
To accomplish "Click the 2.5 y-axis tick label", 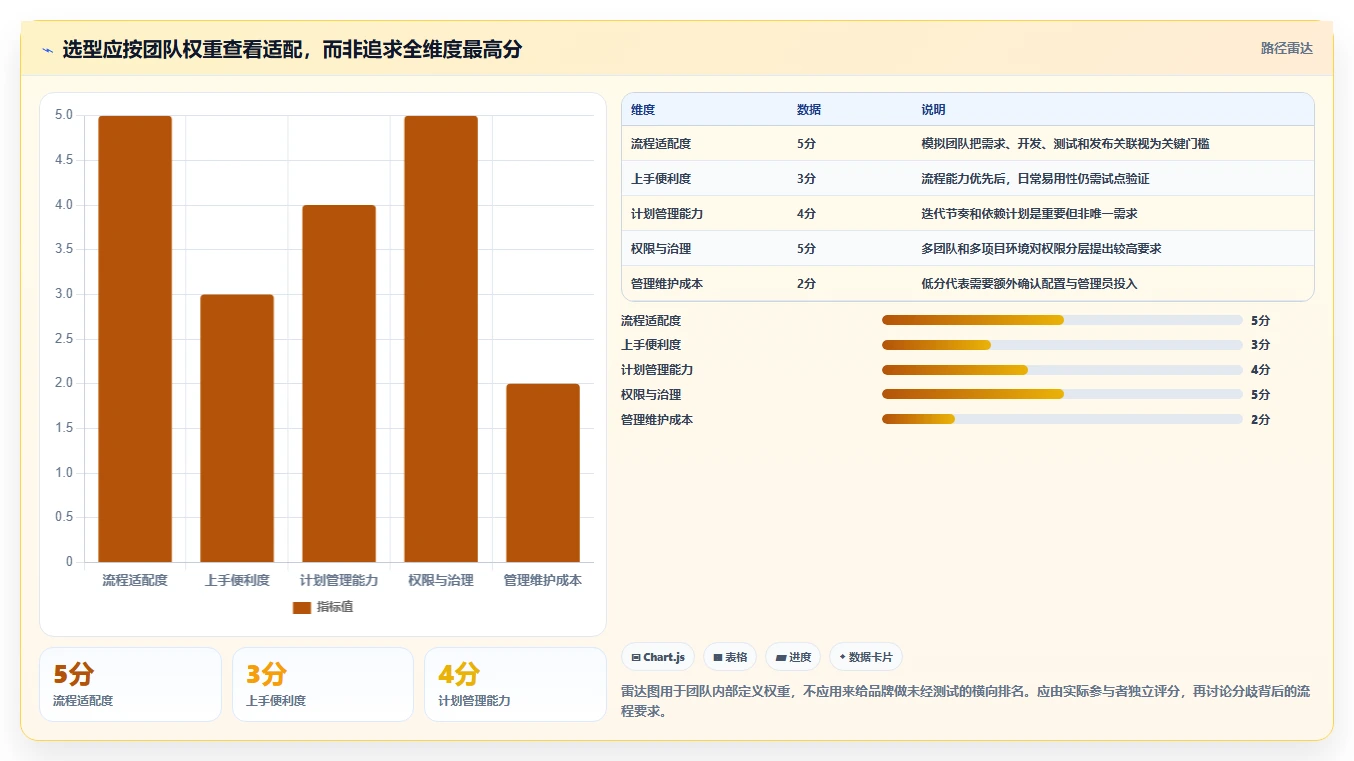I will pyautogui.click(x=64, y=339).
